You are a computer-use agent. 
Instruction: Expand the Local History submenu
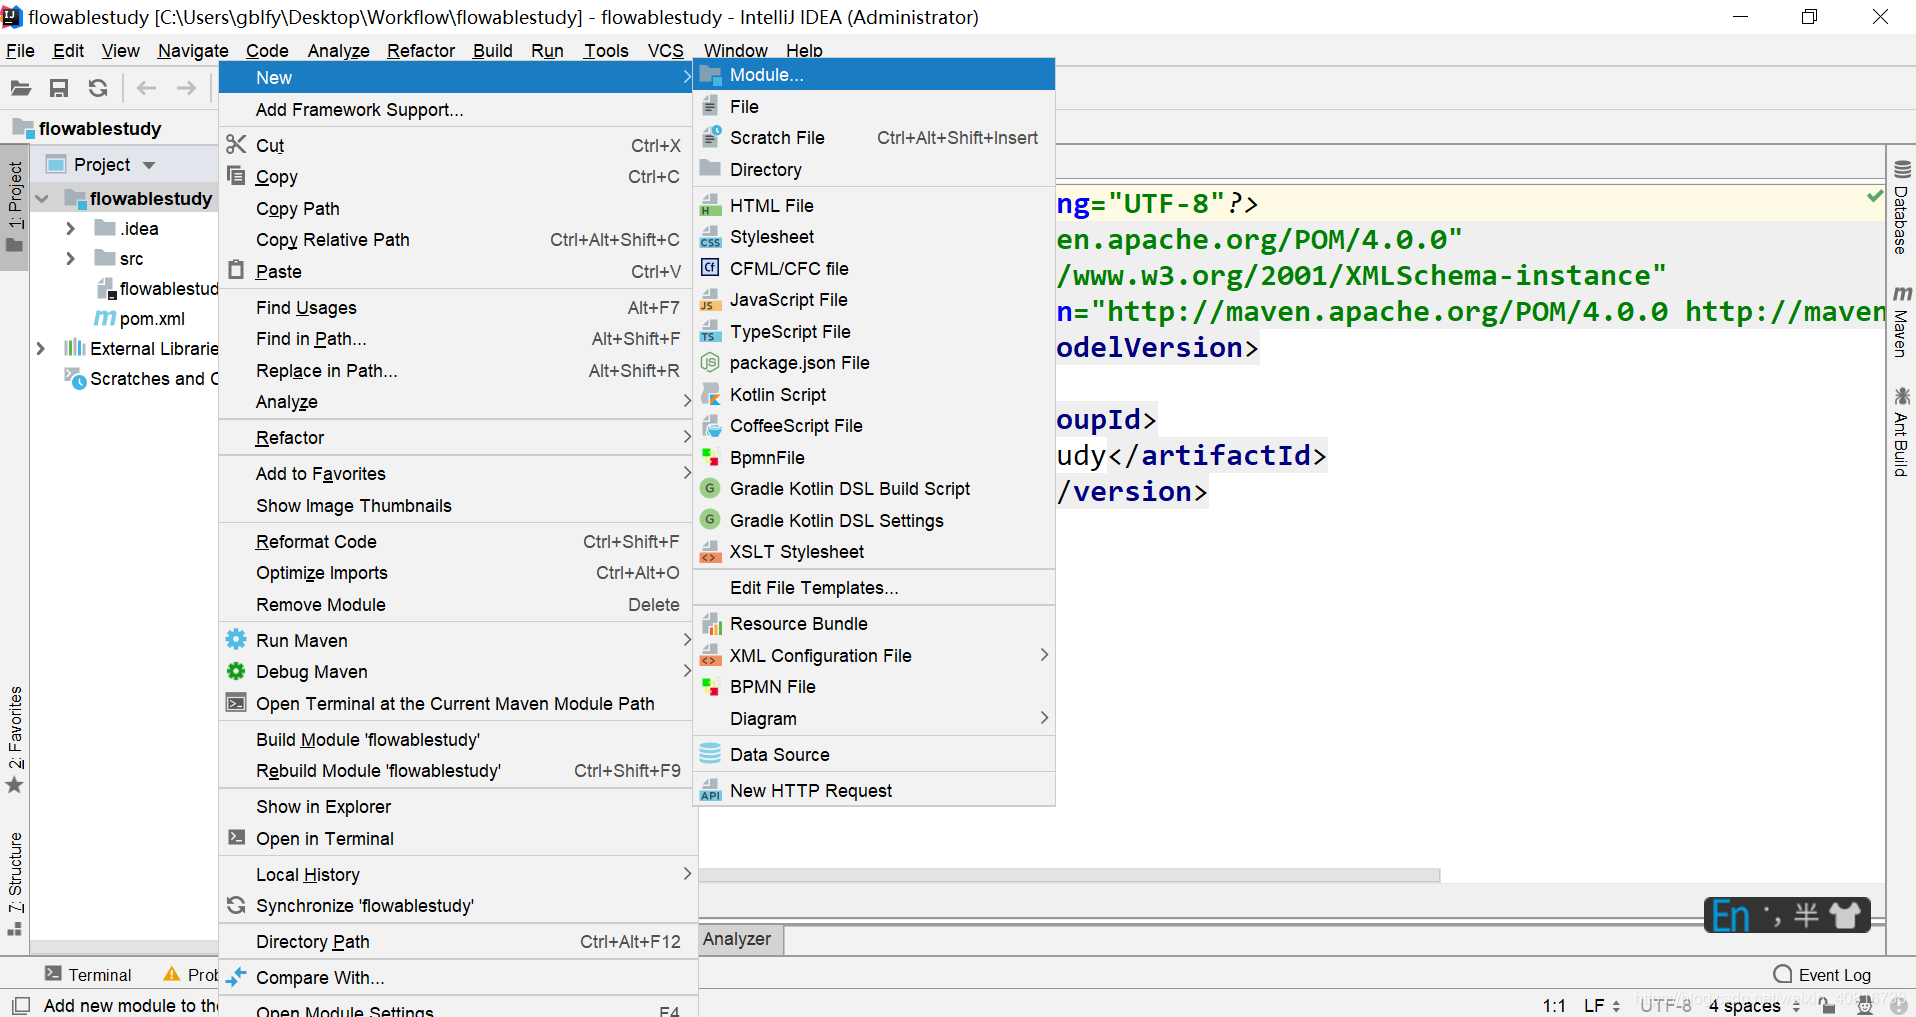click(687, 874)
